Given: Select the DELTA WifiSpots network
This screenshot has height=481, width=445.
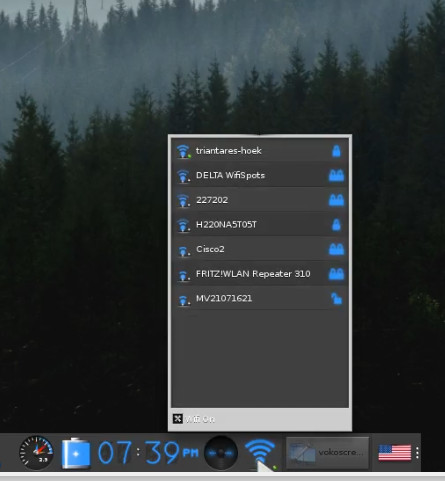Looking at the screenshot, I should (x=260, y=175).
